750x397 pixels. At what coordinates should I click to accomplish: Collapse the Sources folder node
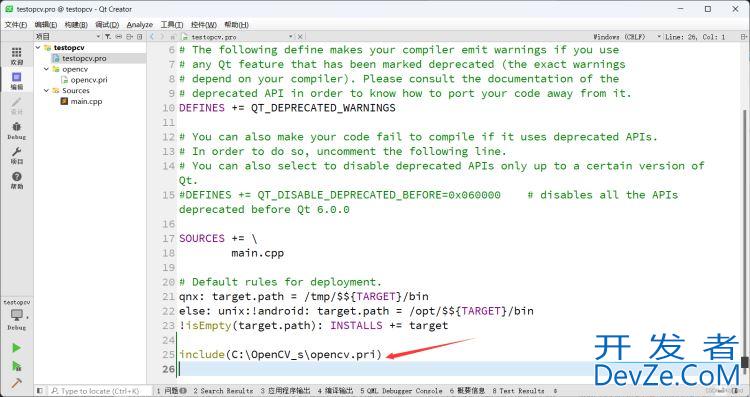click(x=46, y=91)
